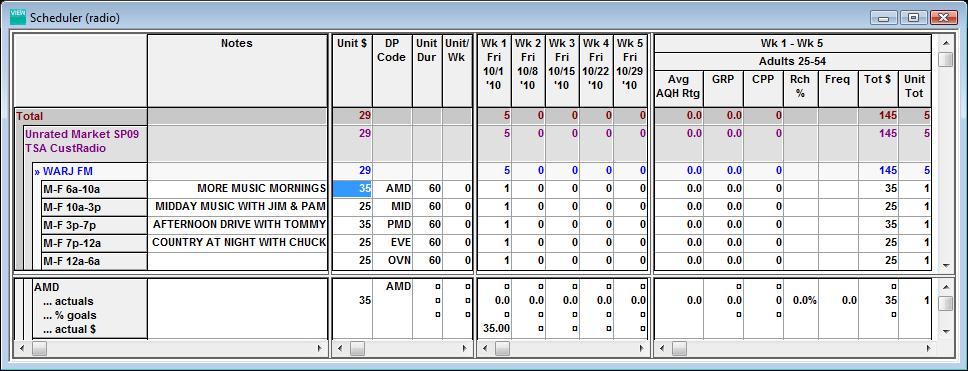Click the PMD daypart code cell

[x=392, y=225]
